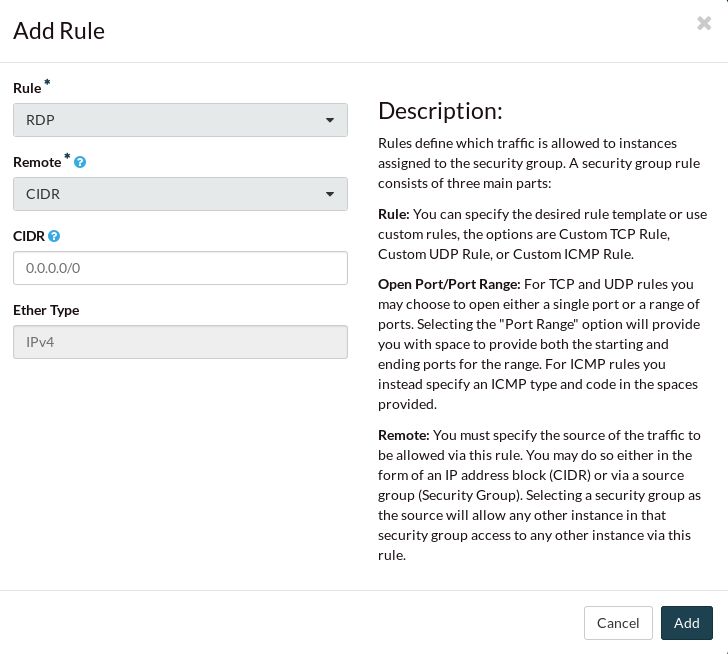
Task: Click the Add Rule dialog title
Action: click(x=59, y=31)
